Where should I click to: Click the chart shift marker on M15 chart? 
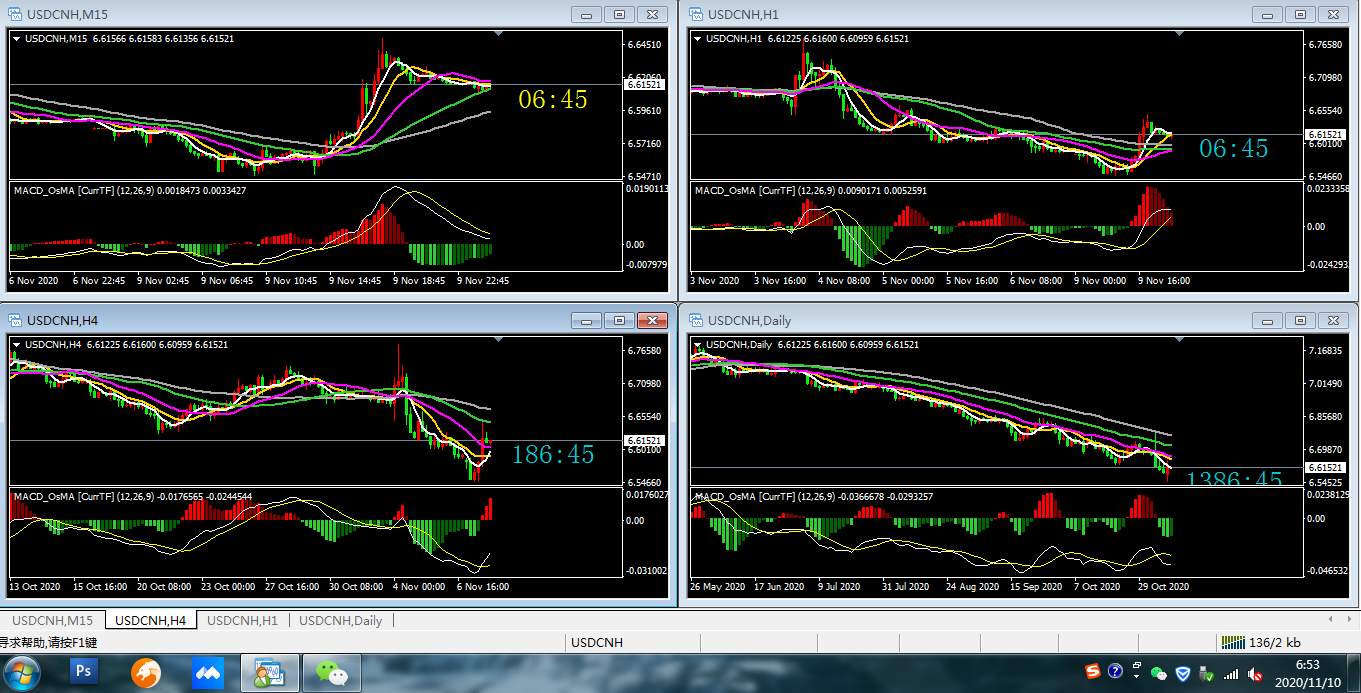click(x=499, y=34)
